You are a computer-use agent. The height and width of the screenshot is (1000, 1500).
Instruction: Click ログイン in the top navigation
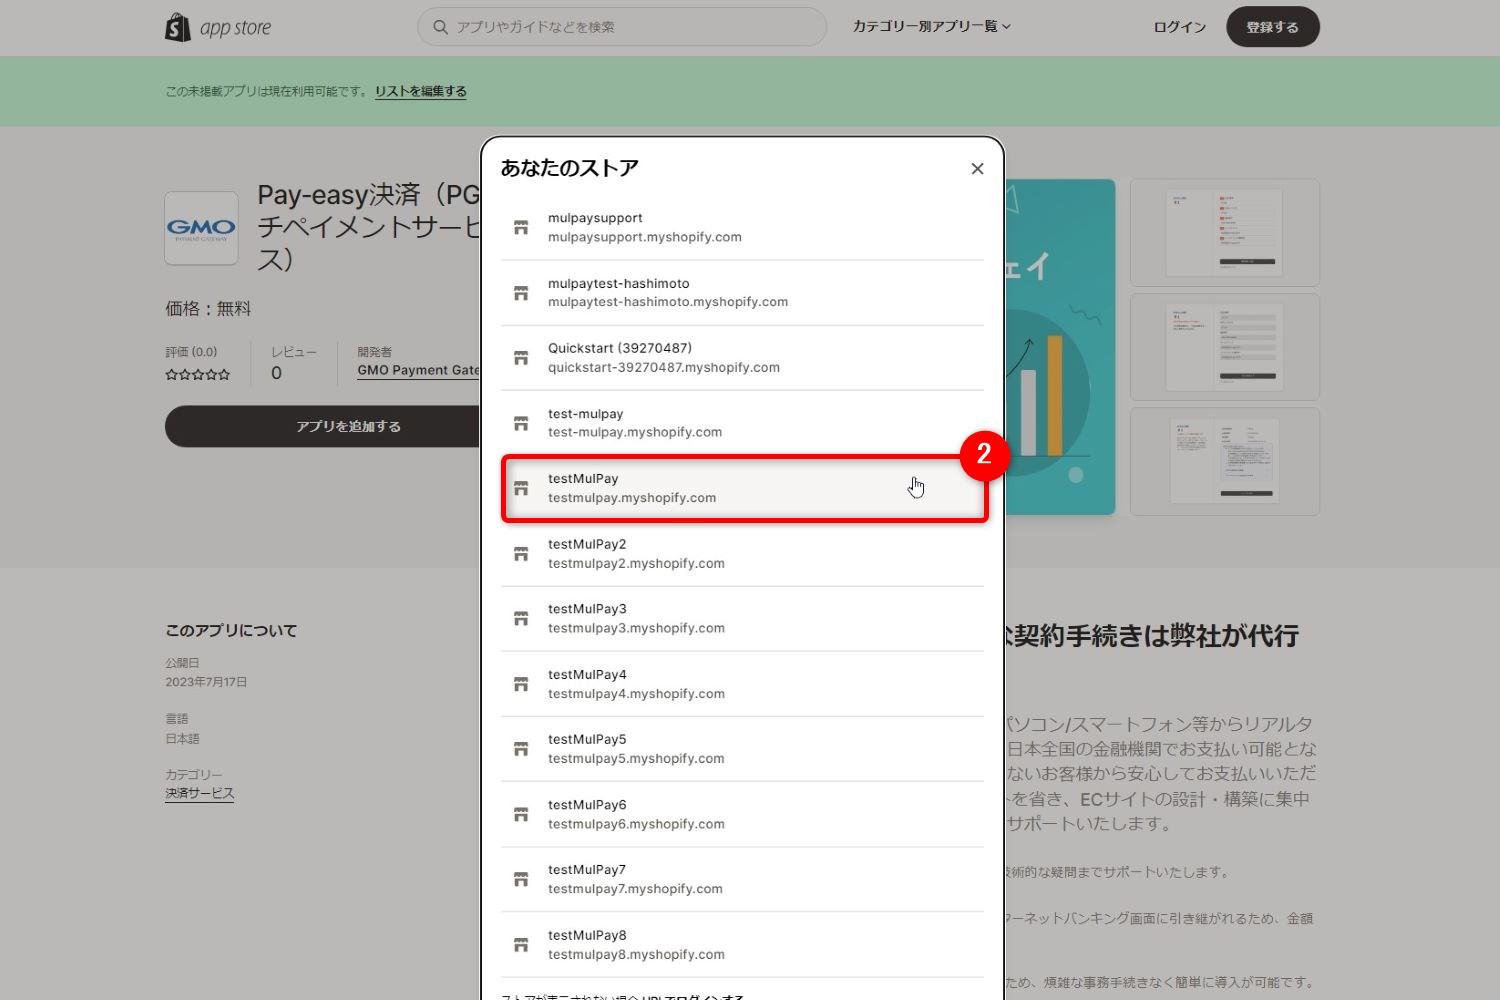(x=1178, y=27)
